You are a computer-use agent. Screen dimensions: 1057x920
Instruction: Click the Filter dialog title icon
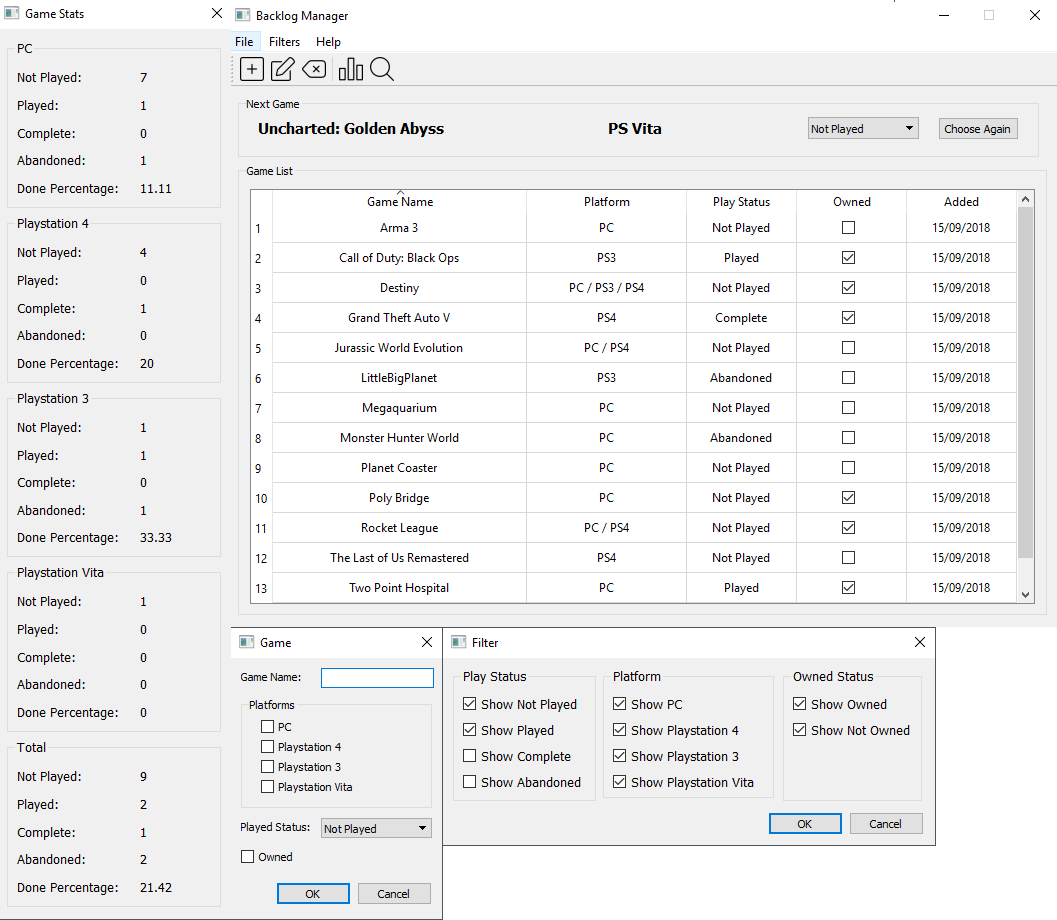tap(458, 642)
